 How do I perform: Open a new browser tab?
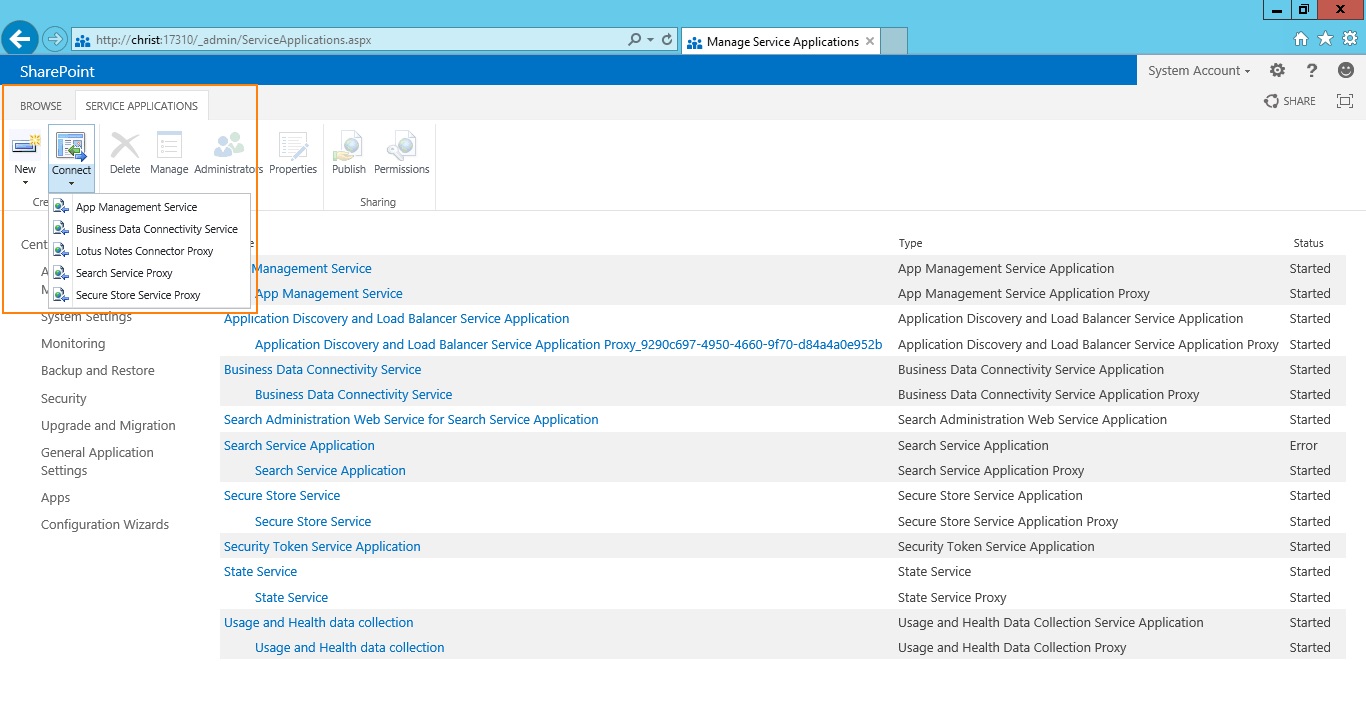pos(894,41)
